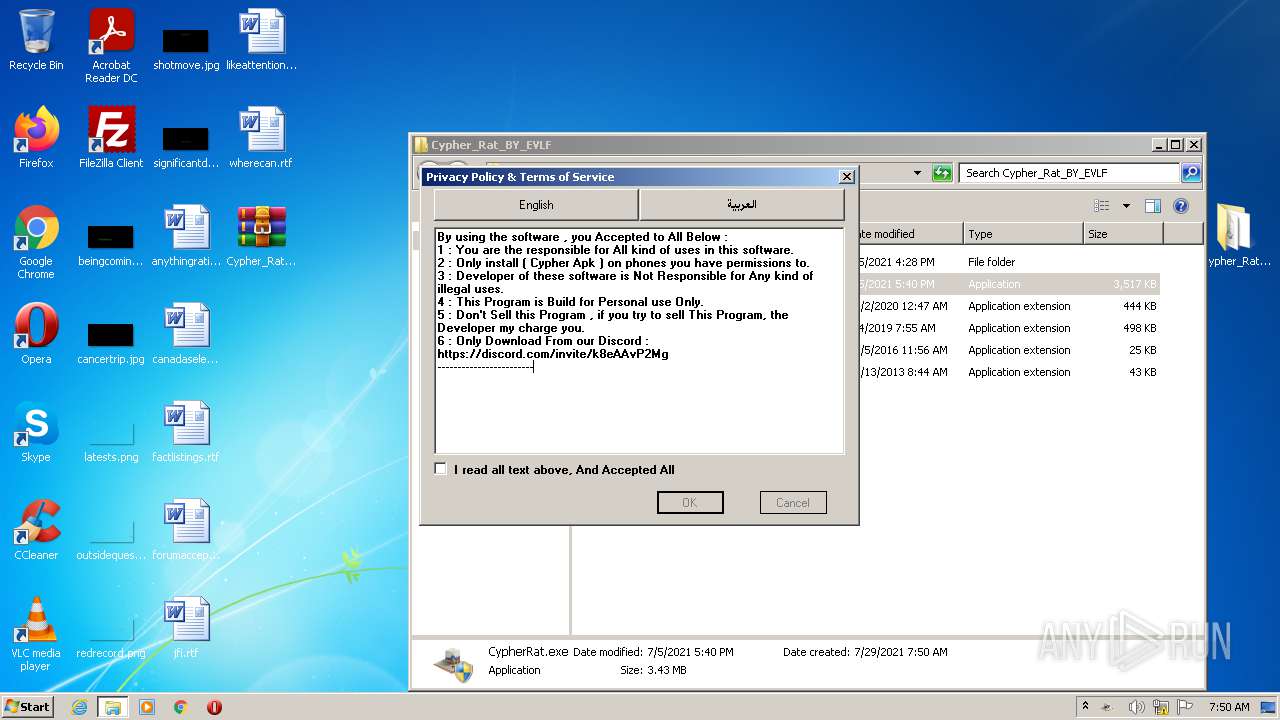Viewport: 1280px width, 720px height.
Task: Close the Privacy Policy & Terms dialog
Action: coord(846,177)
